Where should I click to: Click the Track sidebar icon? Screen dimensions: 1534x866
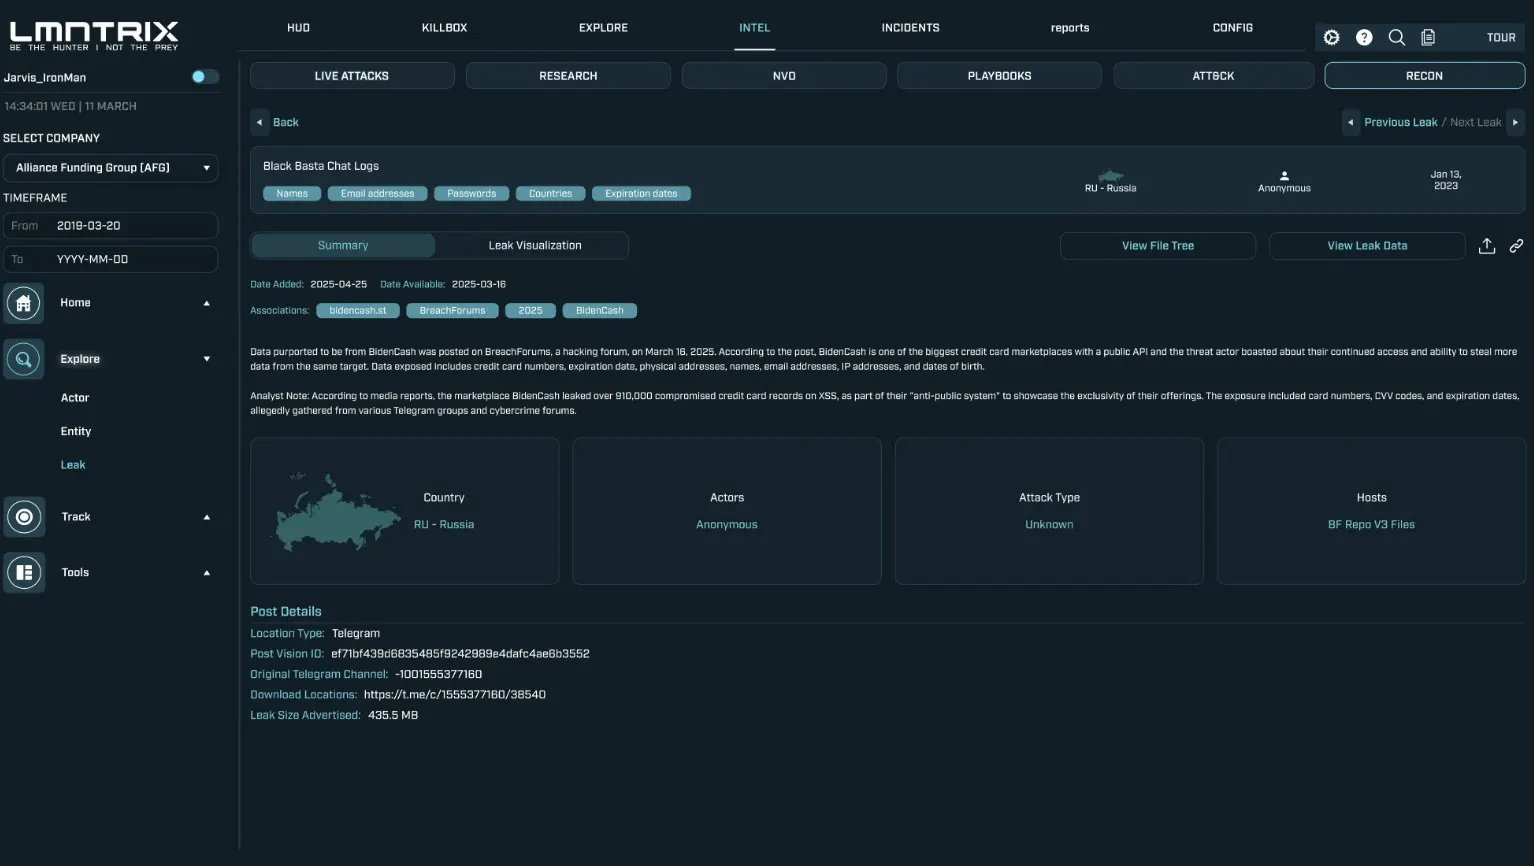24,517
